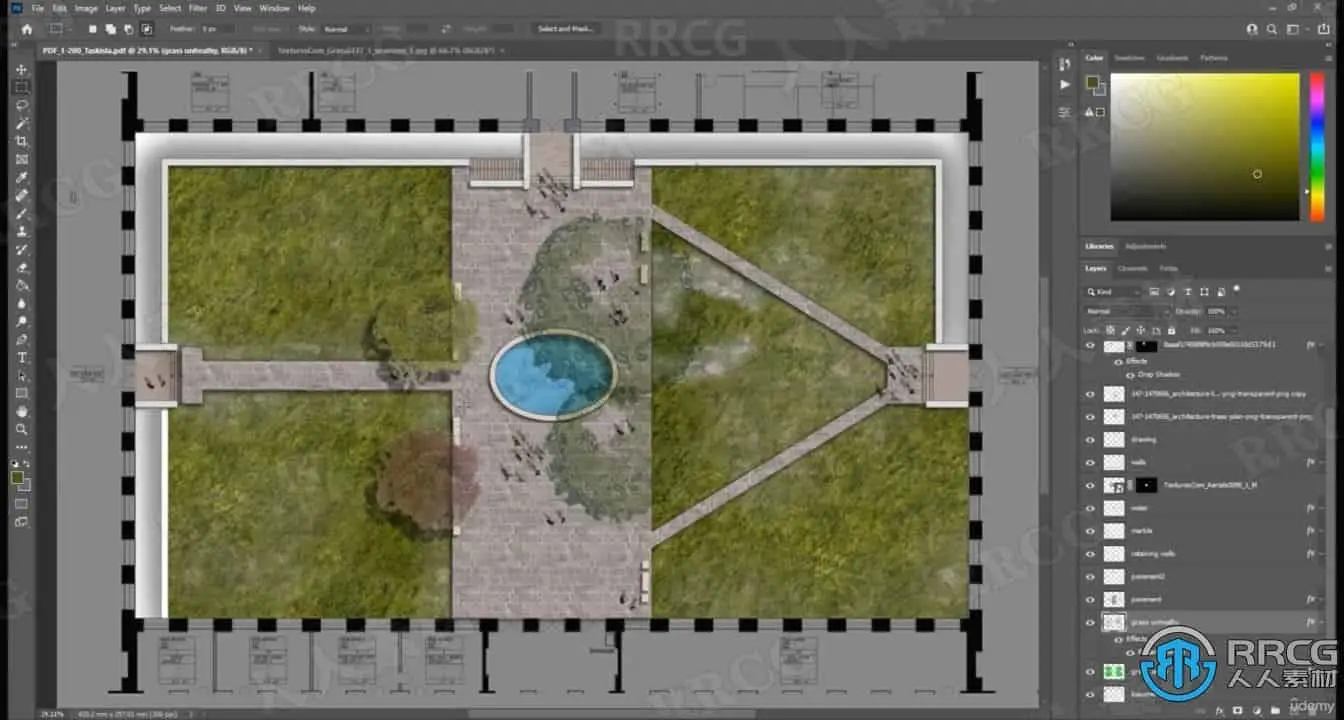Select the Gradient tool
This screenshot has height=720, width=1344.
pos(22,286)
